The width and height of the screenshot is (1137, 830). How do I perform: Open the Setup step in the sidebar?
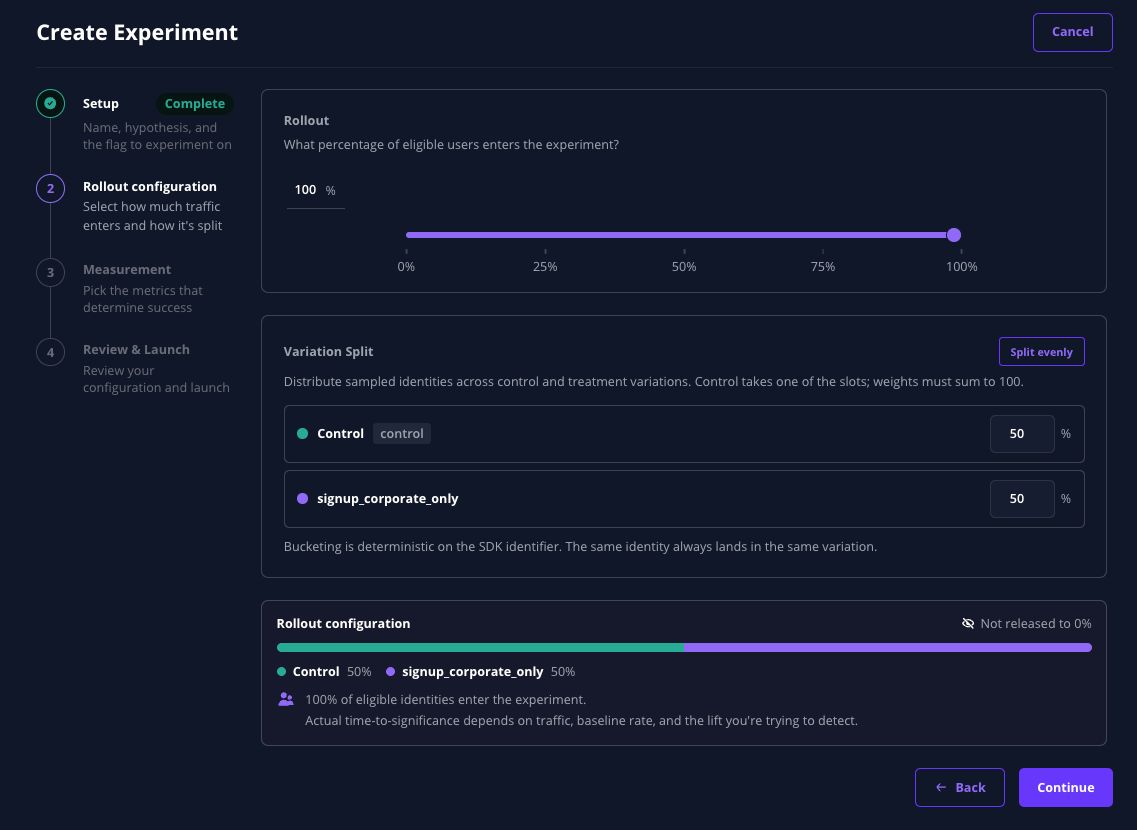(101, 104)
